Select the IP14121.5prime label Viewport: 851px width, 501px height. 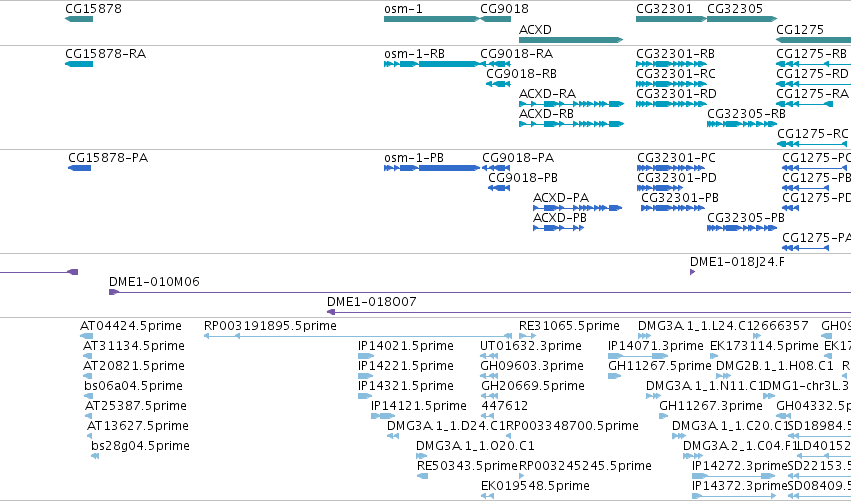coord(419,407)
